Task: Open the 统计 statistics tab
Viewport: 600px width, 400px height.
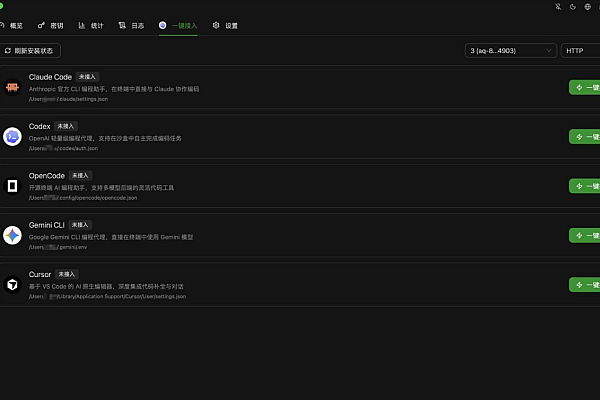Action: pos(91,26)
